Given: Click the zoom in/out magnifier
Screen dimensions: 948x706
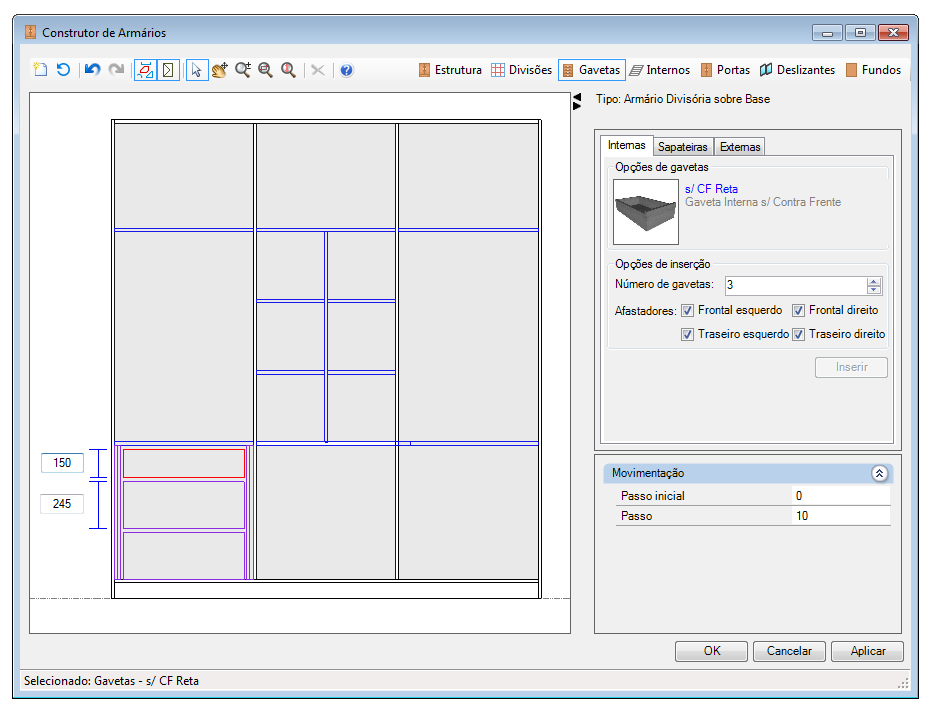Looking at the screenshot, I should tap(243, 70).
